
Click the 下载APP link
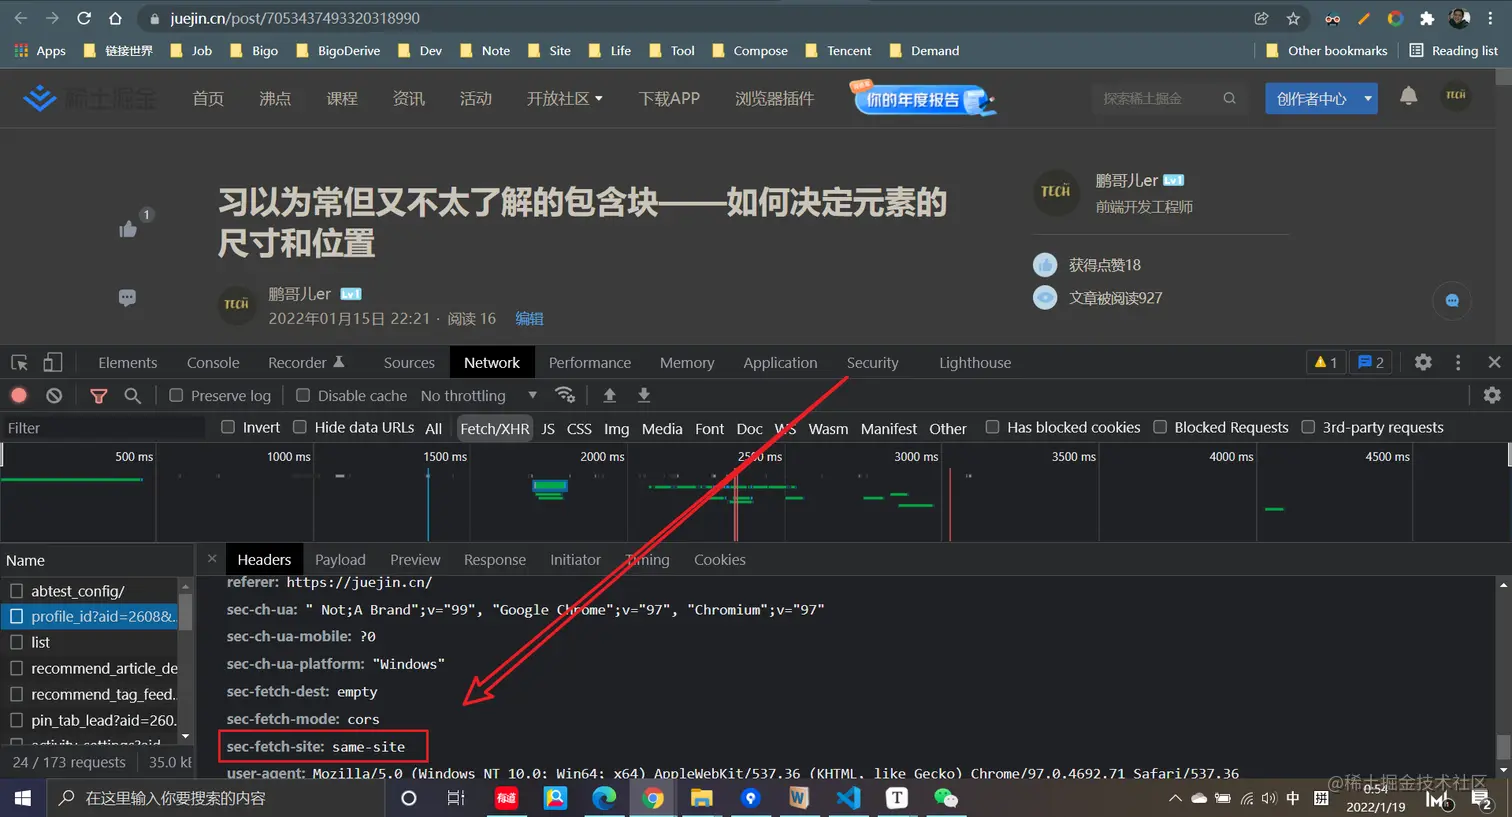tap(669, 98)
